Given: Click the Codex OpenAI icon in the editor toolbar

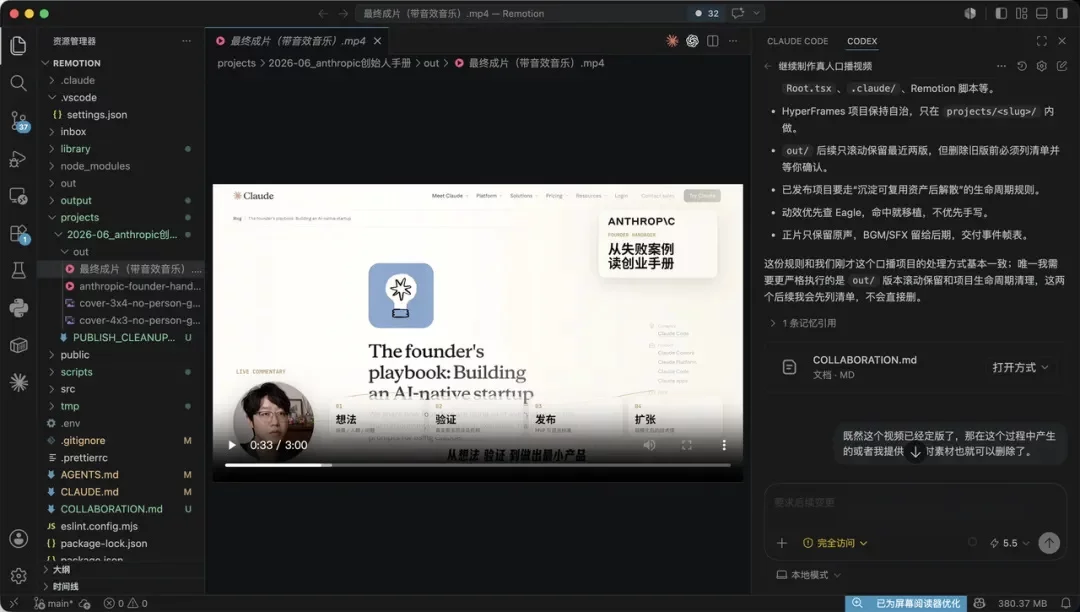Looking at the screenshot, I should pos(692,41).
